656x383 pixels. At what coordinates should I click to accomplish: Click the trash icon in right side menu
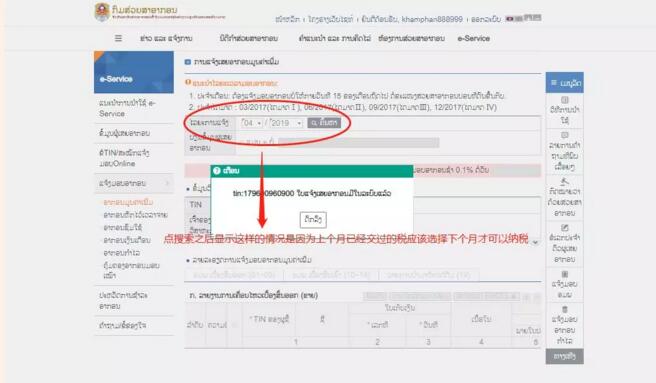click(x=564, y=309)
